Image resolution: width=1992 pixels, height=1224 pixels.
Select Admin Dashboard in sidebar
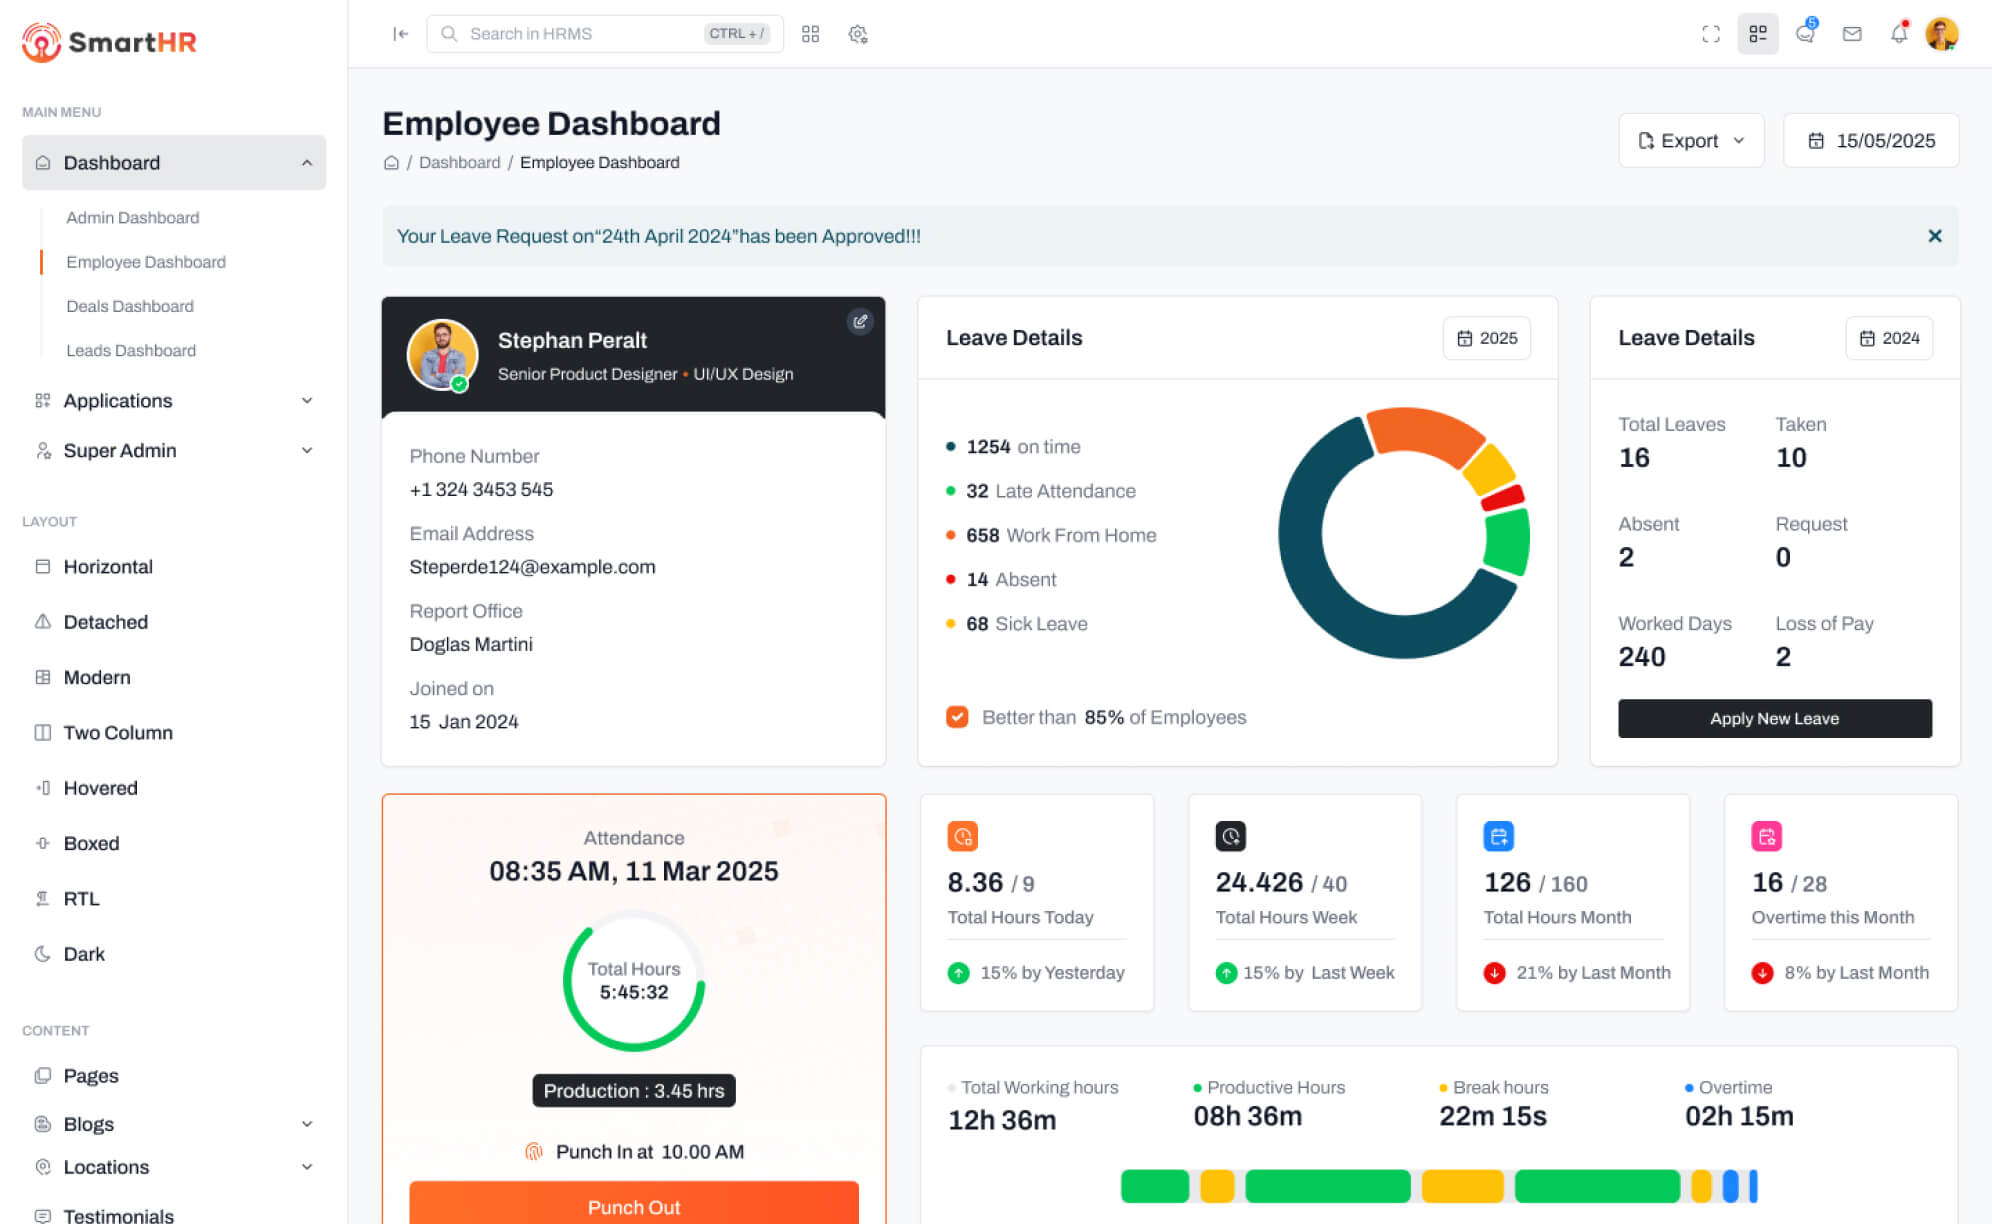[x=132, y=217]
